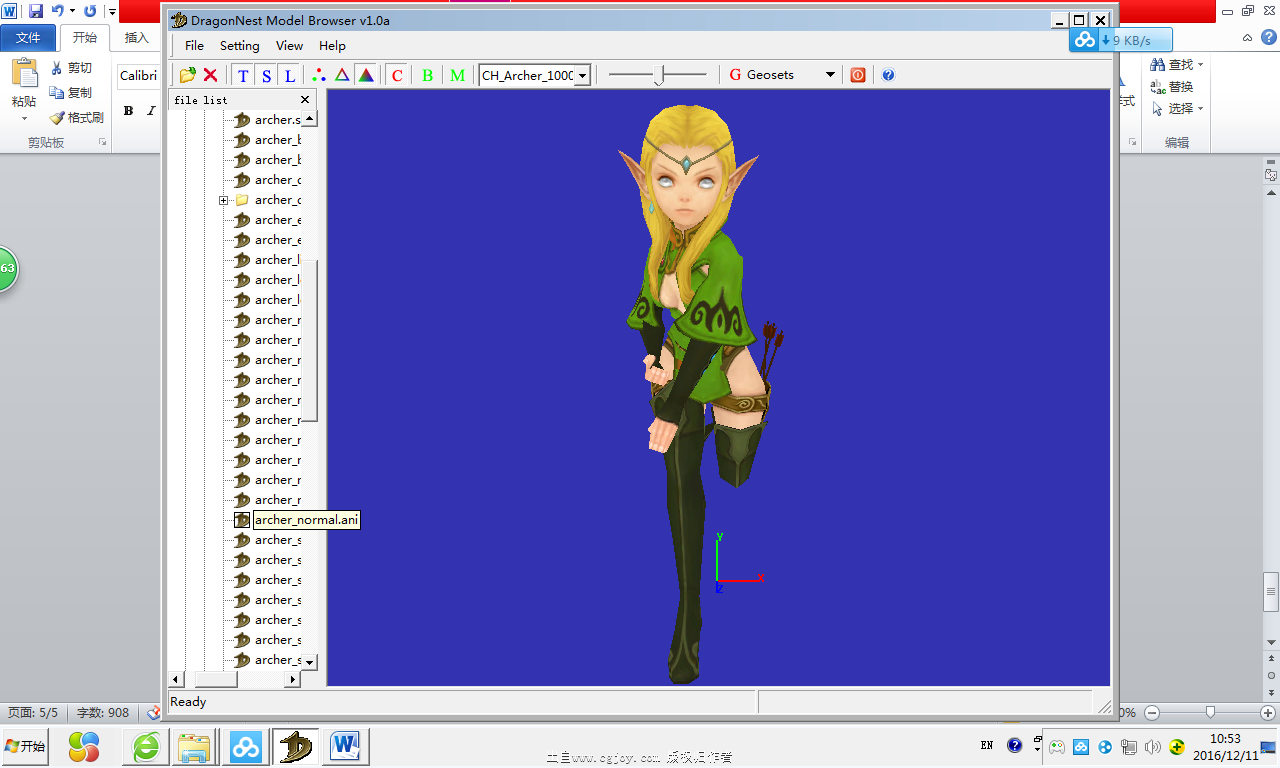Expand the archer_c folder node
Screen dimensions: 1280x768
pyautogui.click(x=224, y=200)
